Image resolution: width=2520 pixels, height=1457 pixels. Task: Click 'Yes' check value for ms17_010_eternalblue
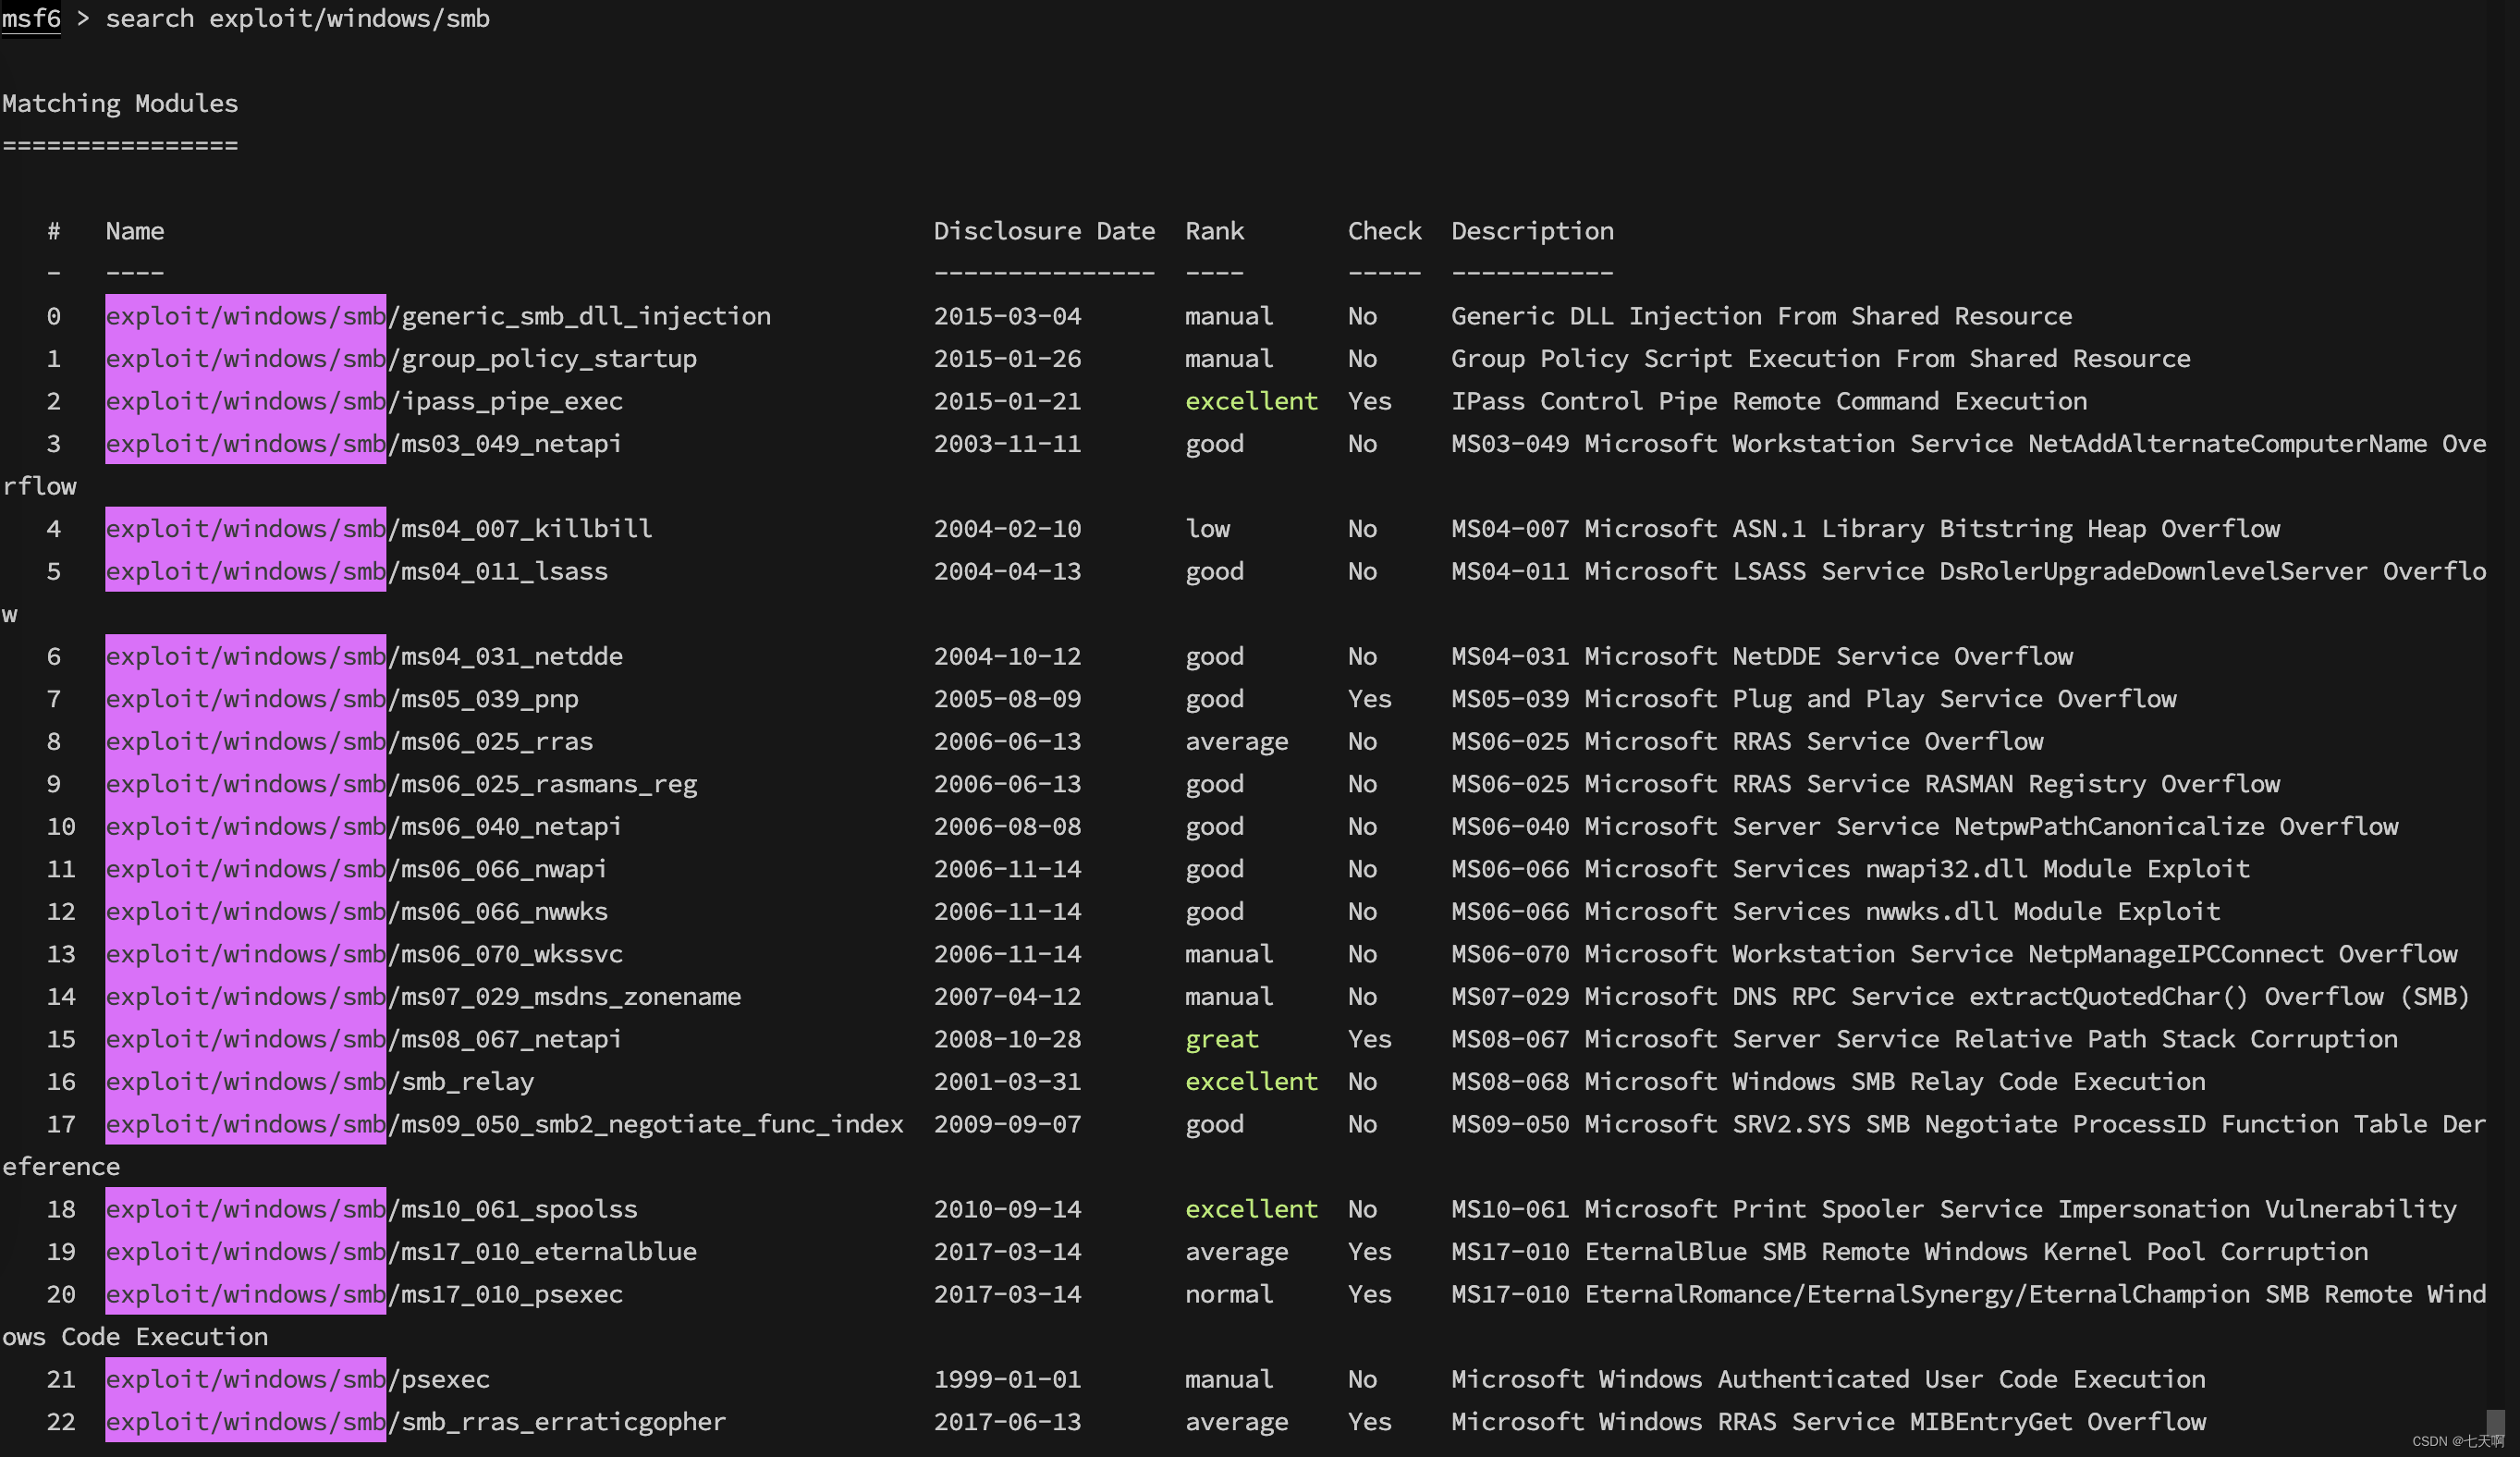tap(1369, 1251)
